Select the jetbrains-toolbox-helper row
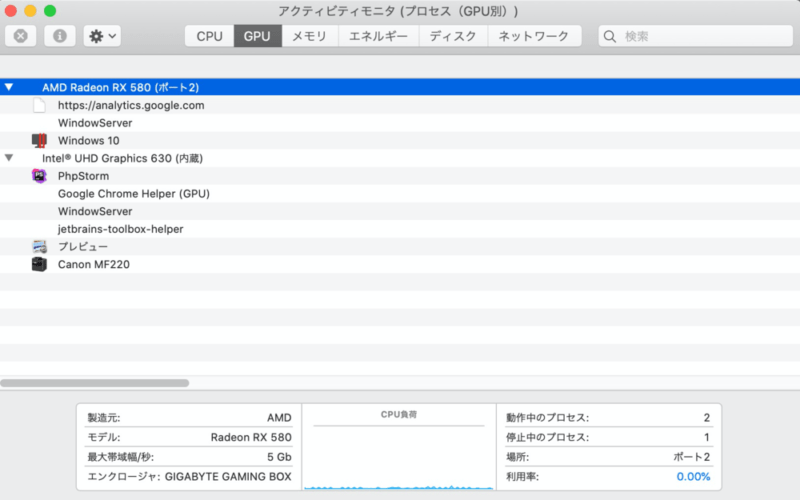 pyautogui.click(x=400, y=229)
